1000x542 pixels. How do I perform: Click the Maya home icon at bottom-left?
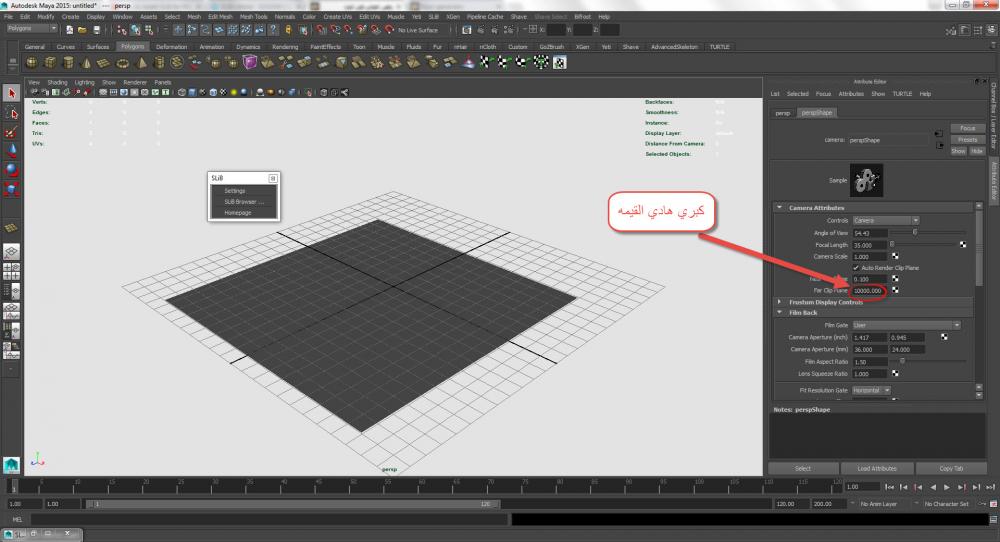click(11, 465)
